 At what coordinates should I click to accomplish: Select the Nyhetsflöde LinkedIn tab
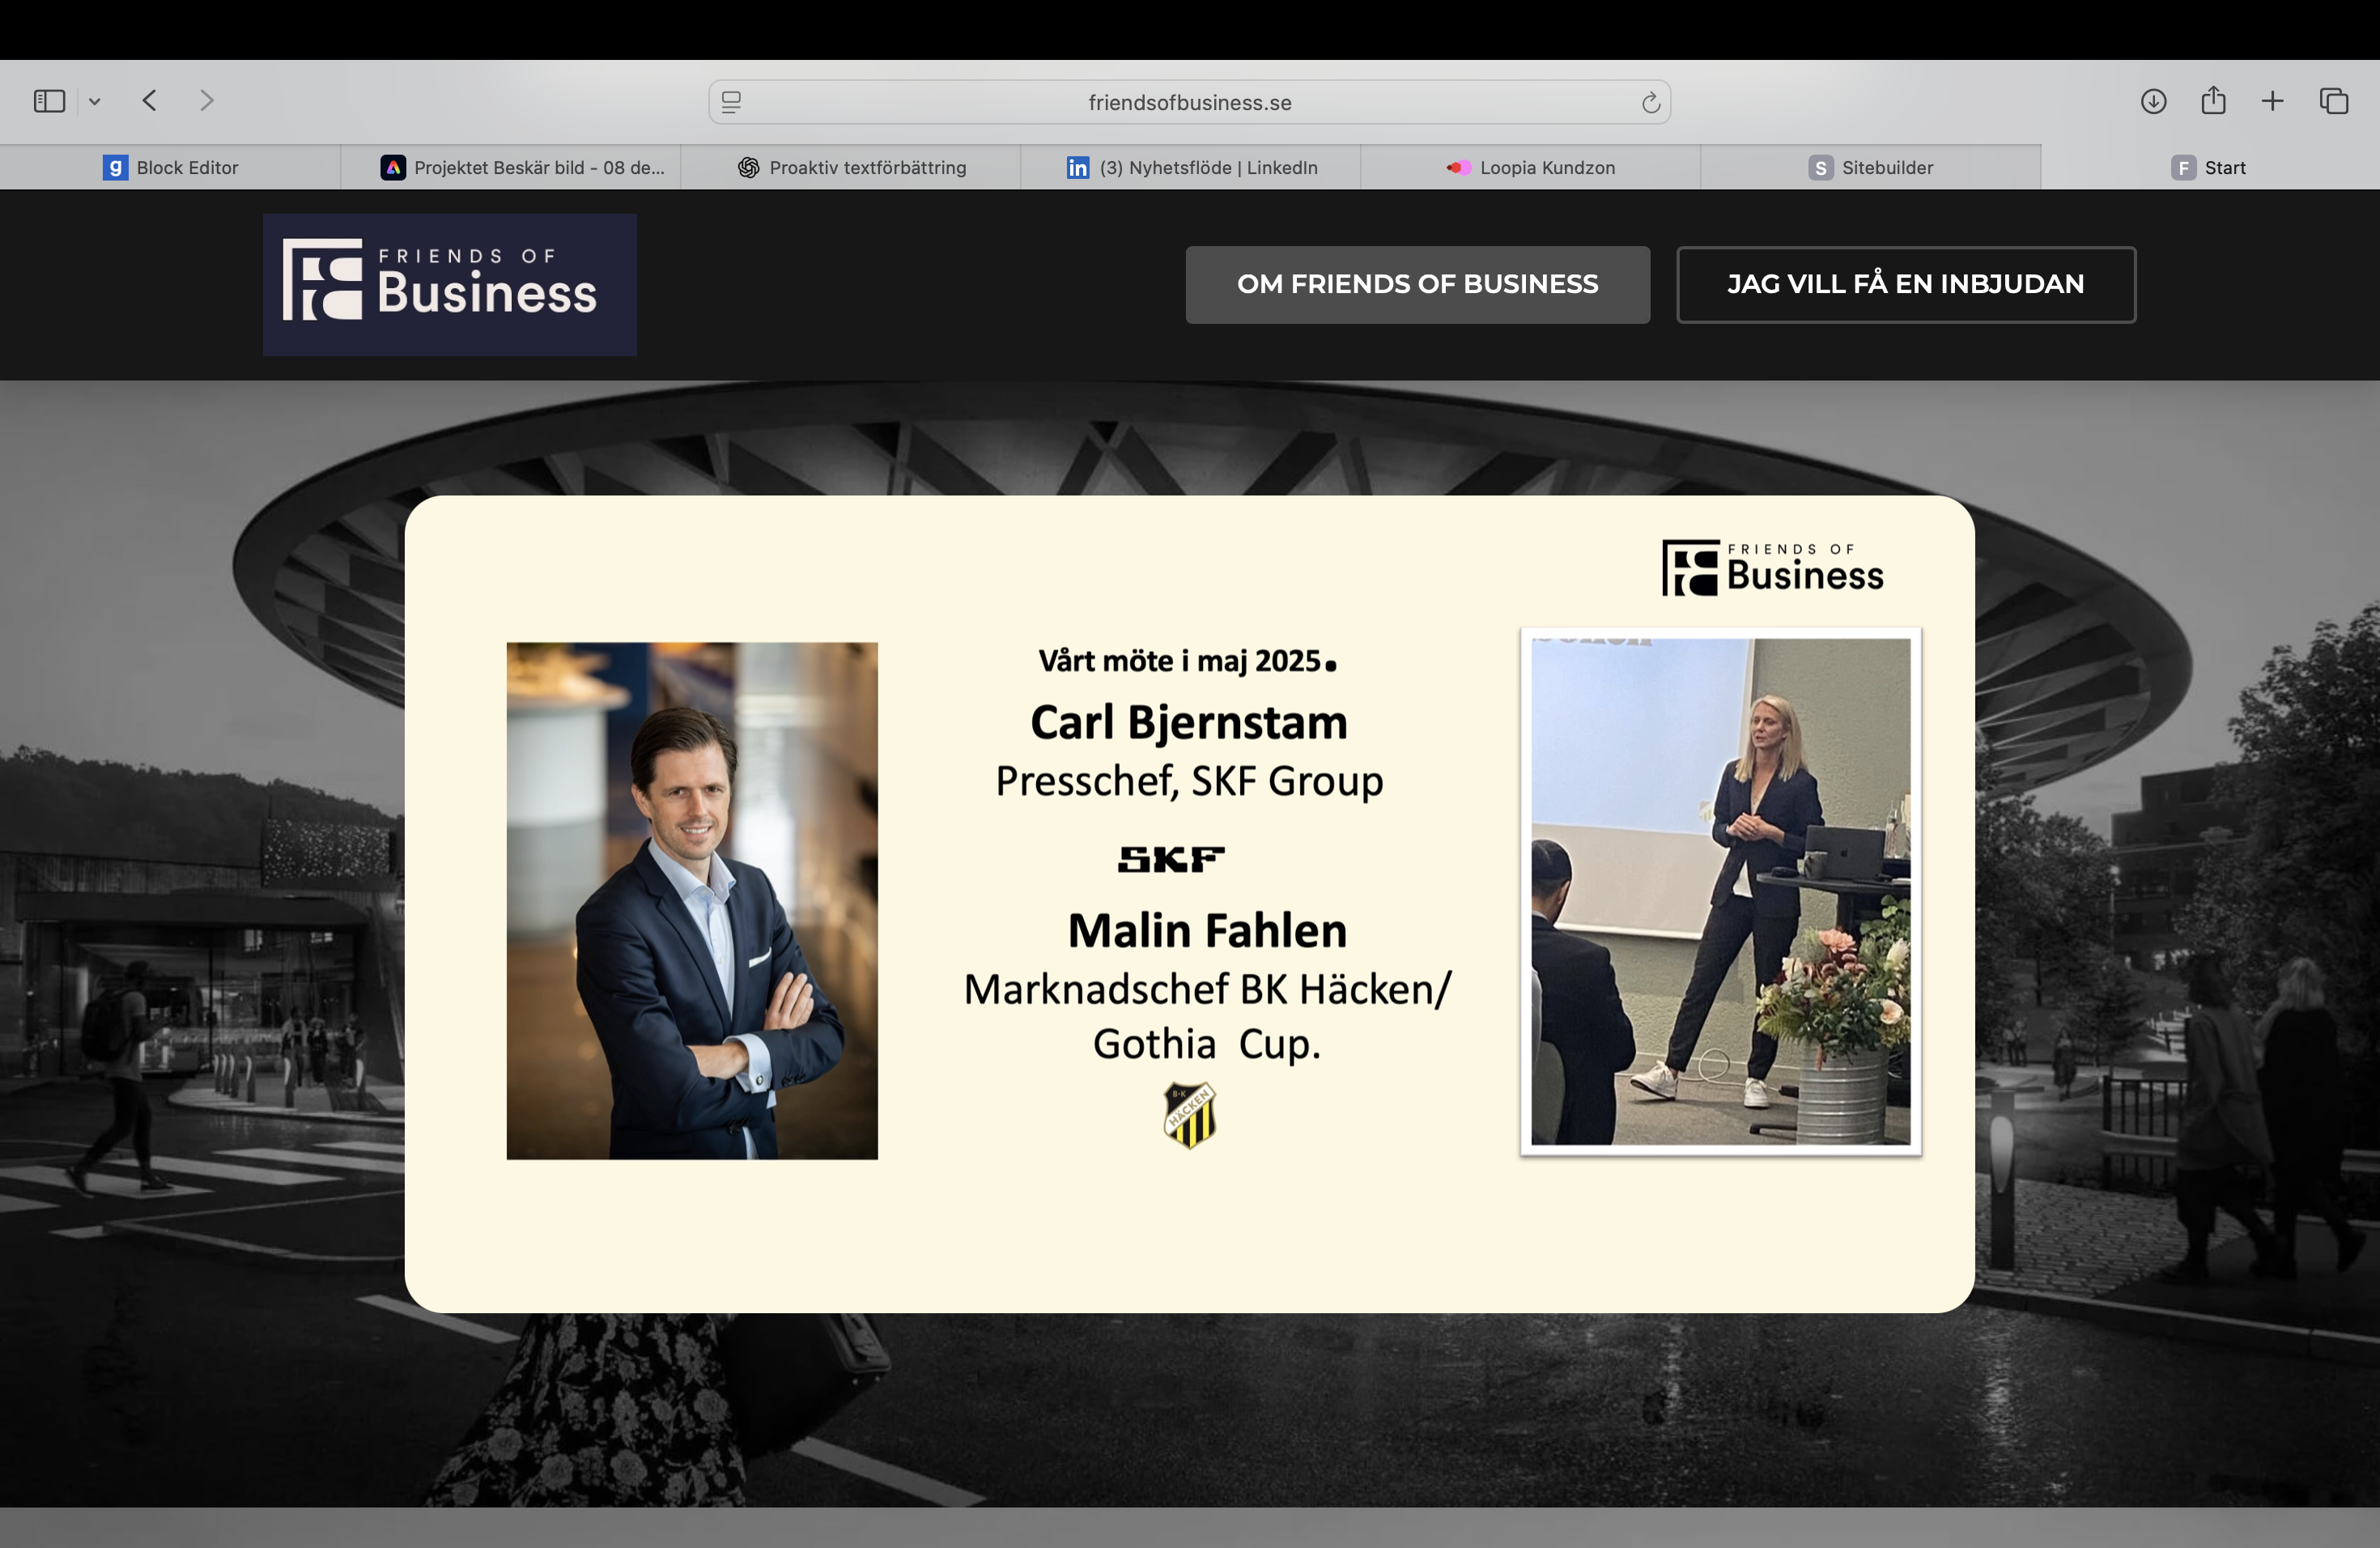pyautogui.click(x=1191, y=167)
